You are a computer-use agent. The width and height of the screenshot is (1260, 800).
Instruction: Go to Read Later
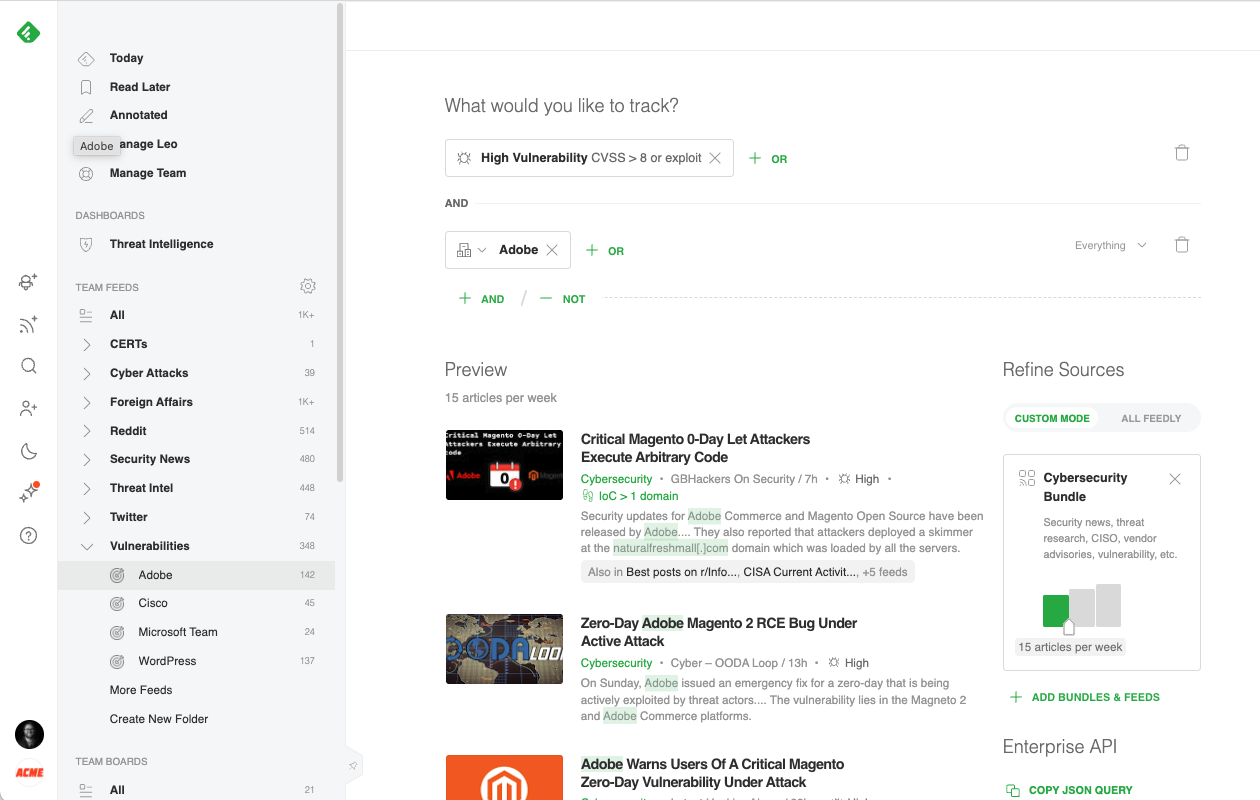pyautogui.click(x=139, y=87)
